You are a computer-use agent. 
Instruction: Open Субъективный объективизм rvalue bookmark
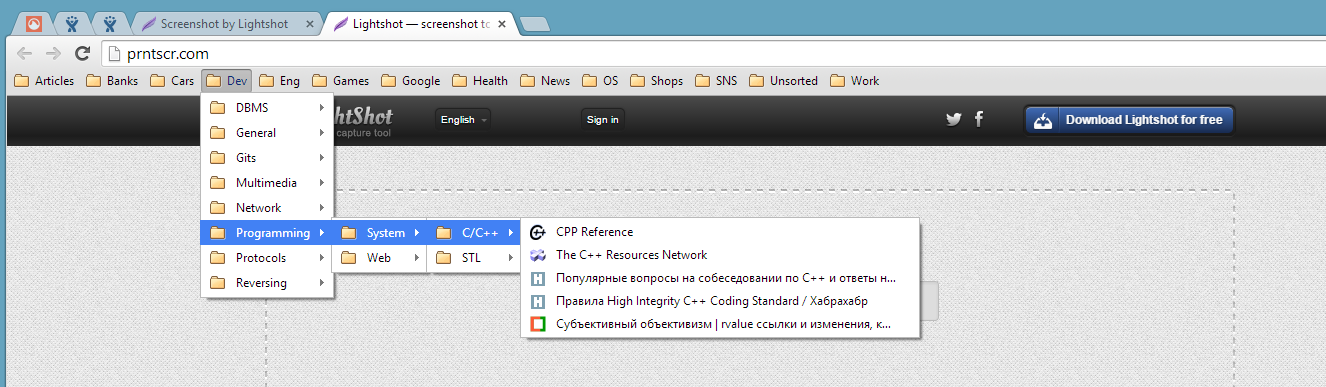coord(720,324)
